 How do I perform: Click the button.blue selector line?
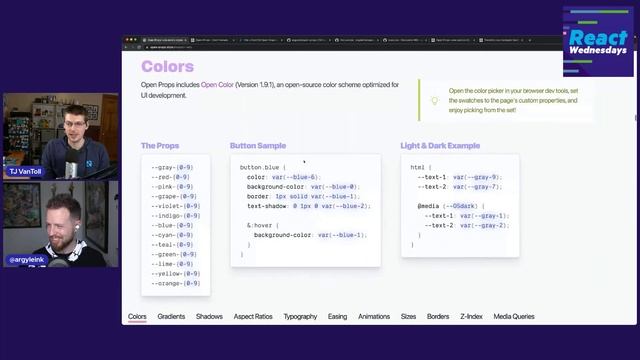pos(263,167)
